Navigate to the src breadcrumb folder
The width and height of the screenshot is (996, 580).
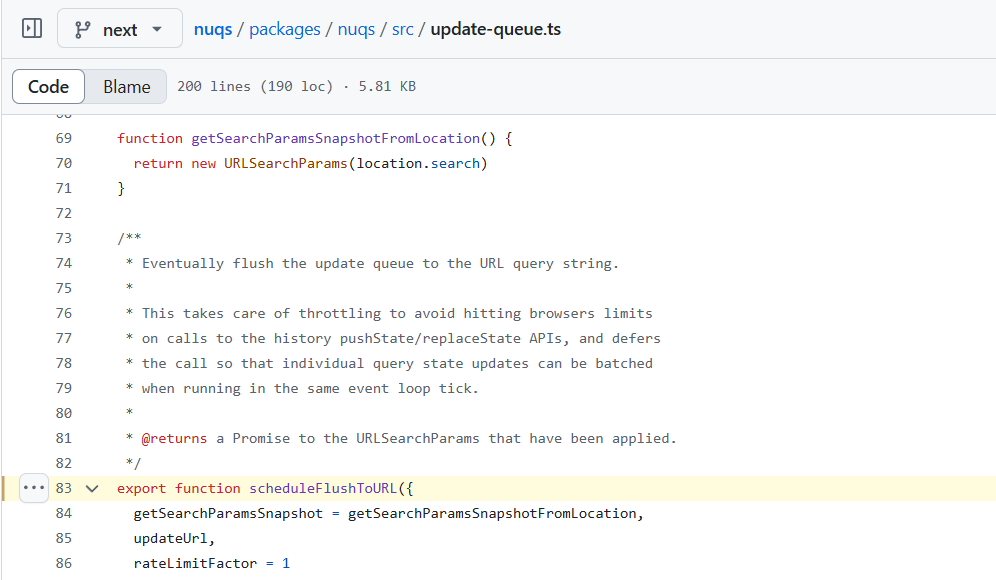point(403,29)
